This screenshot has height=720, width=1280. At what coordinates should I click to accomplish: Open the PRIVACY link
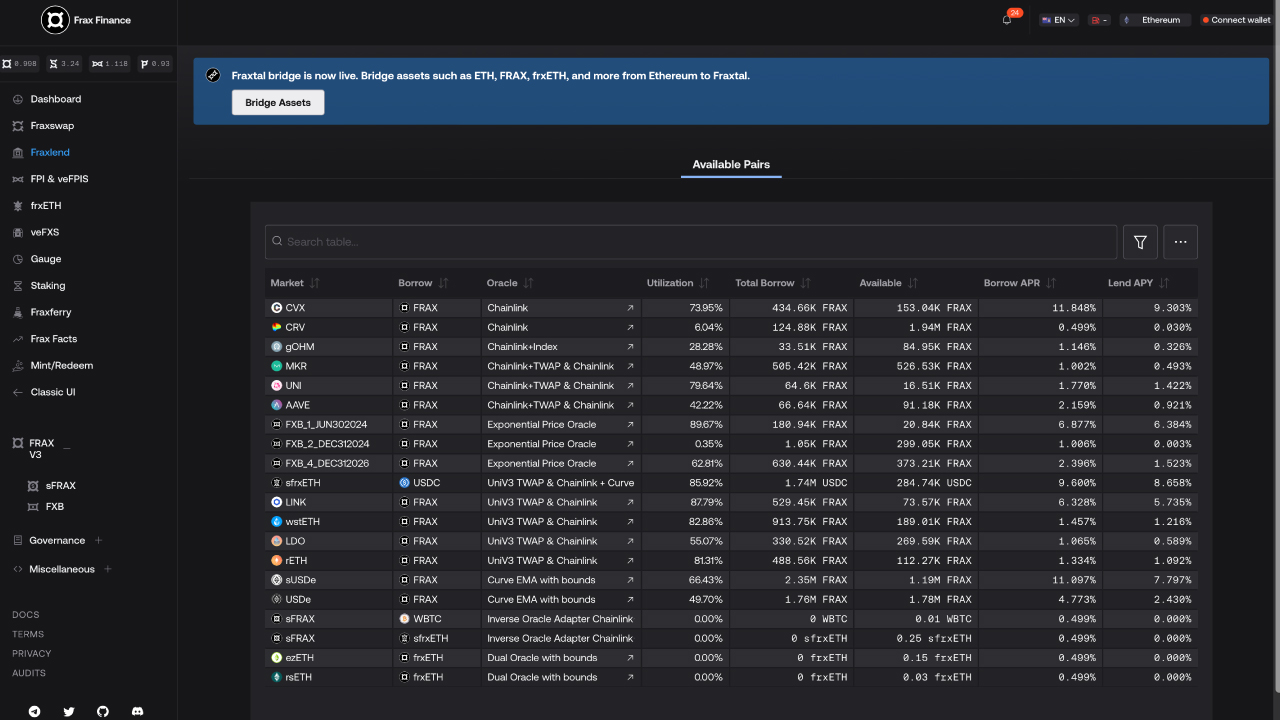[32, 653]
